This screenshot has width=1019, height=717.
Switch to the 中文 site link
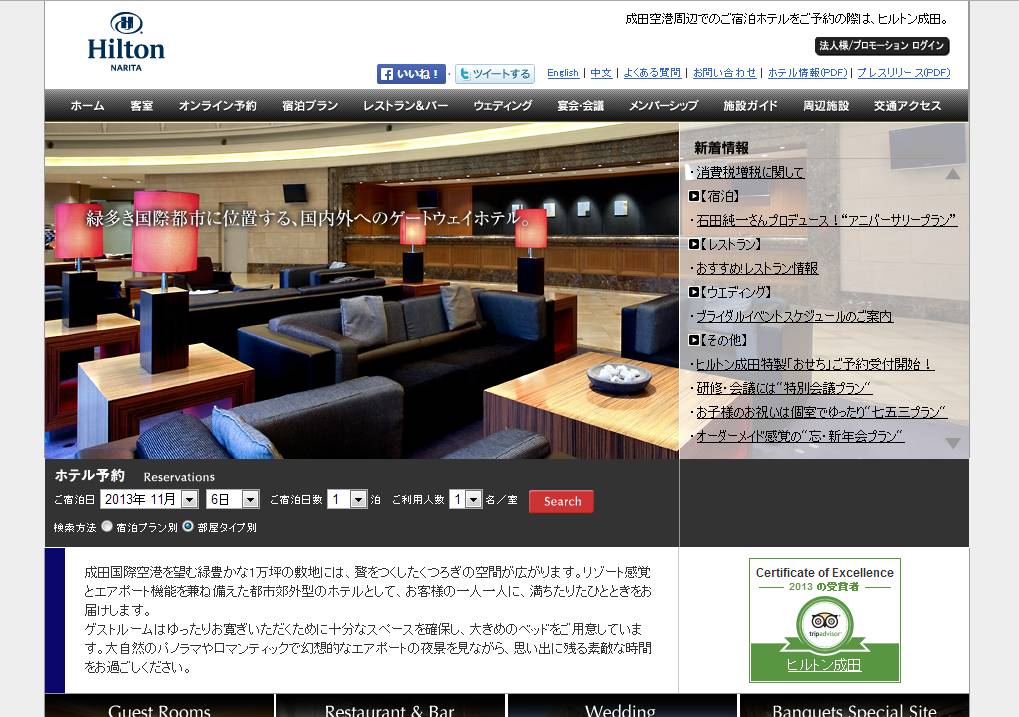coord(601,73)
